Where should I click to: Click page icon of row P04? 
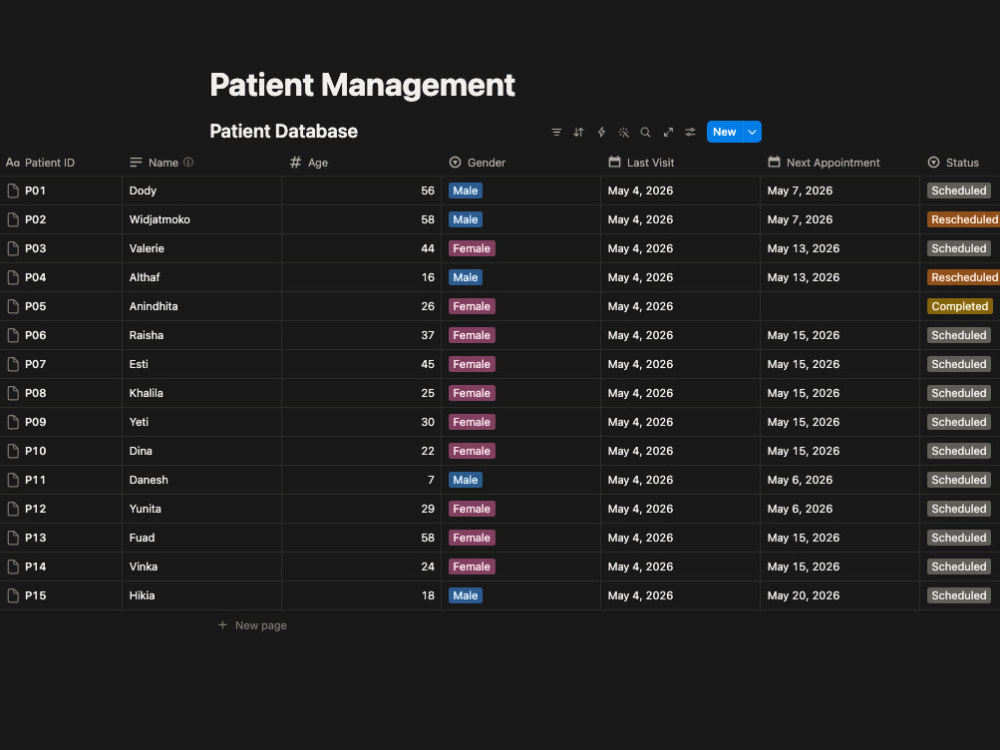pos(13,277)
